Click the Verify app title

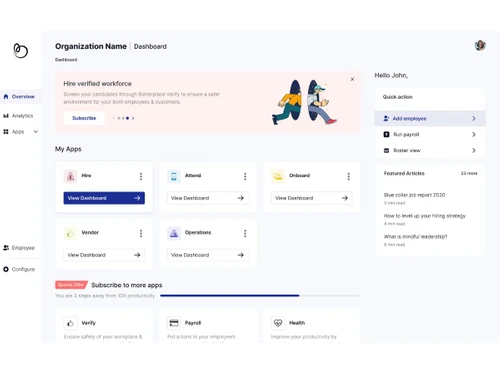click(x=89, y=323)
